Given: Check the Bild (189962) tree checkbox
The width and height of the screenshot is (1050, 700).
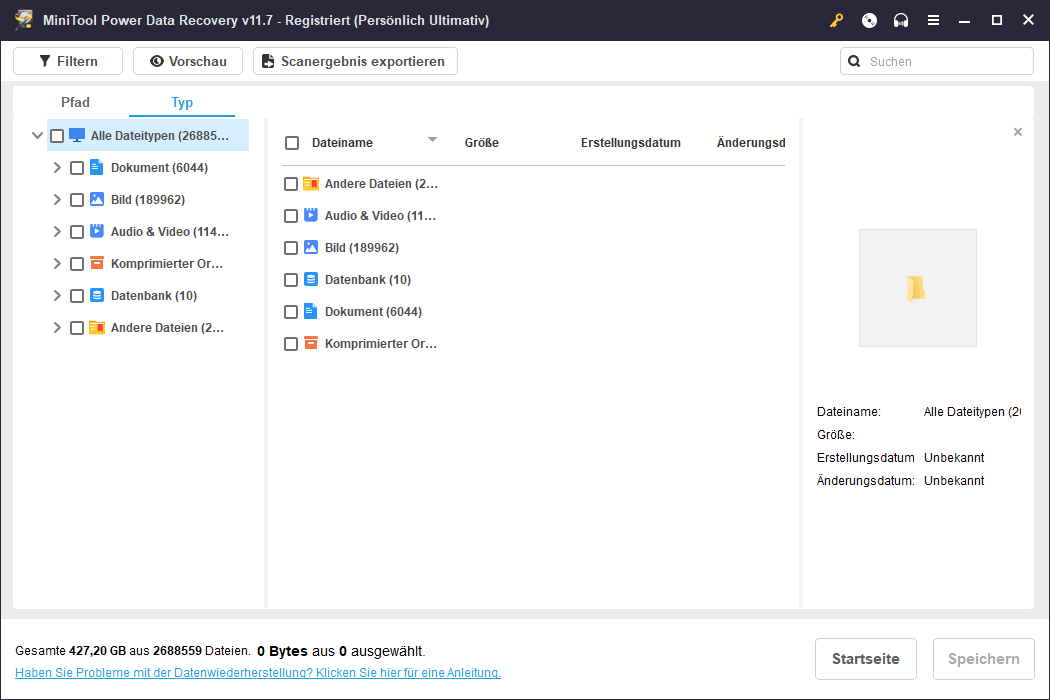Looking at the screenshot, I should 77,200.
